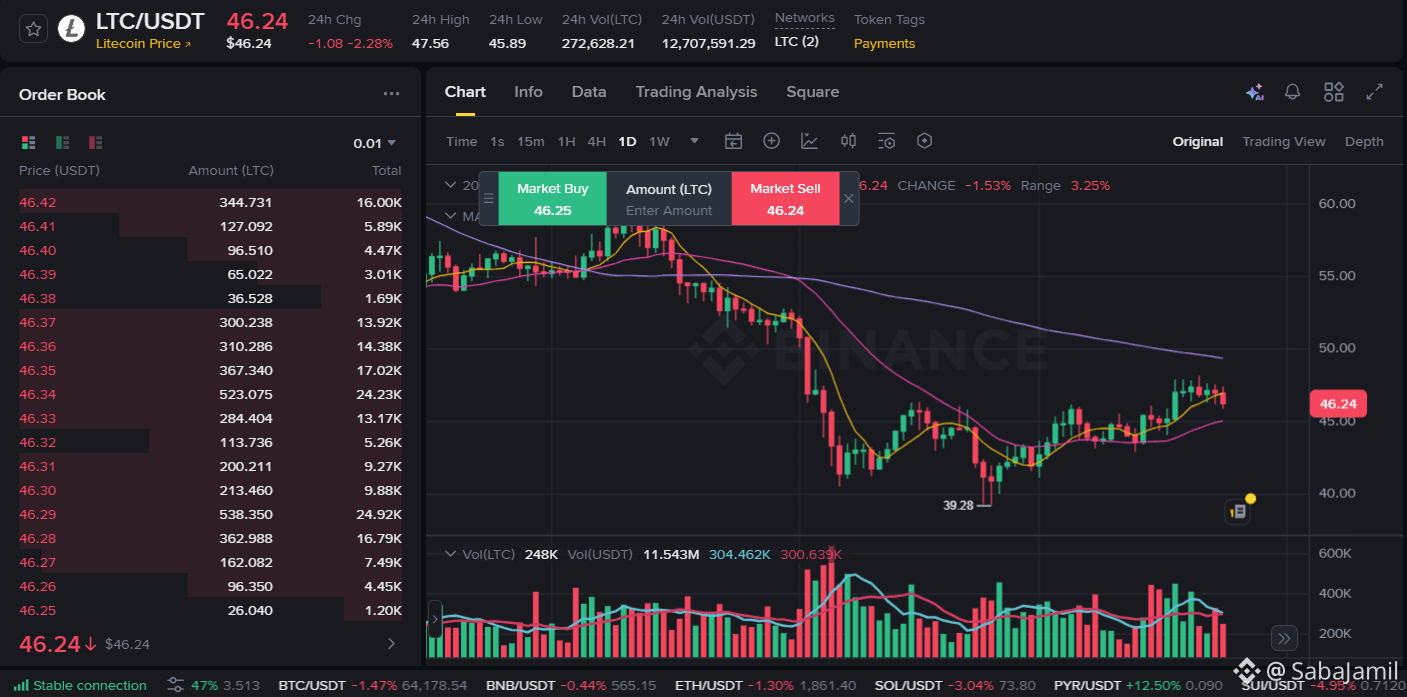Open the go-to-date calendar icon

733,141
